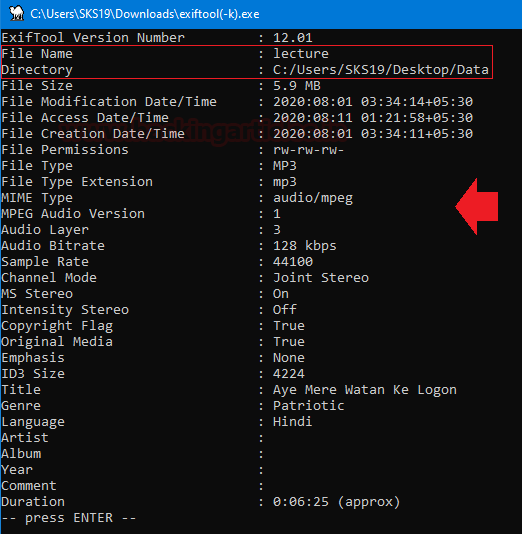Click the MIME Type value audio/mpeg
The image size is (522, 534).
[x=313, y=198]
